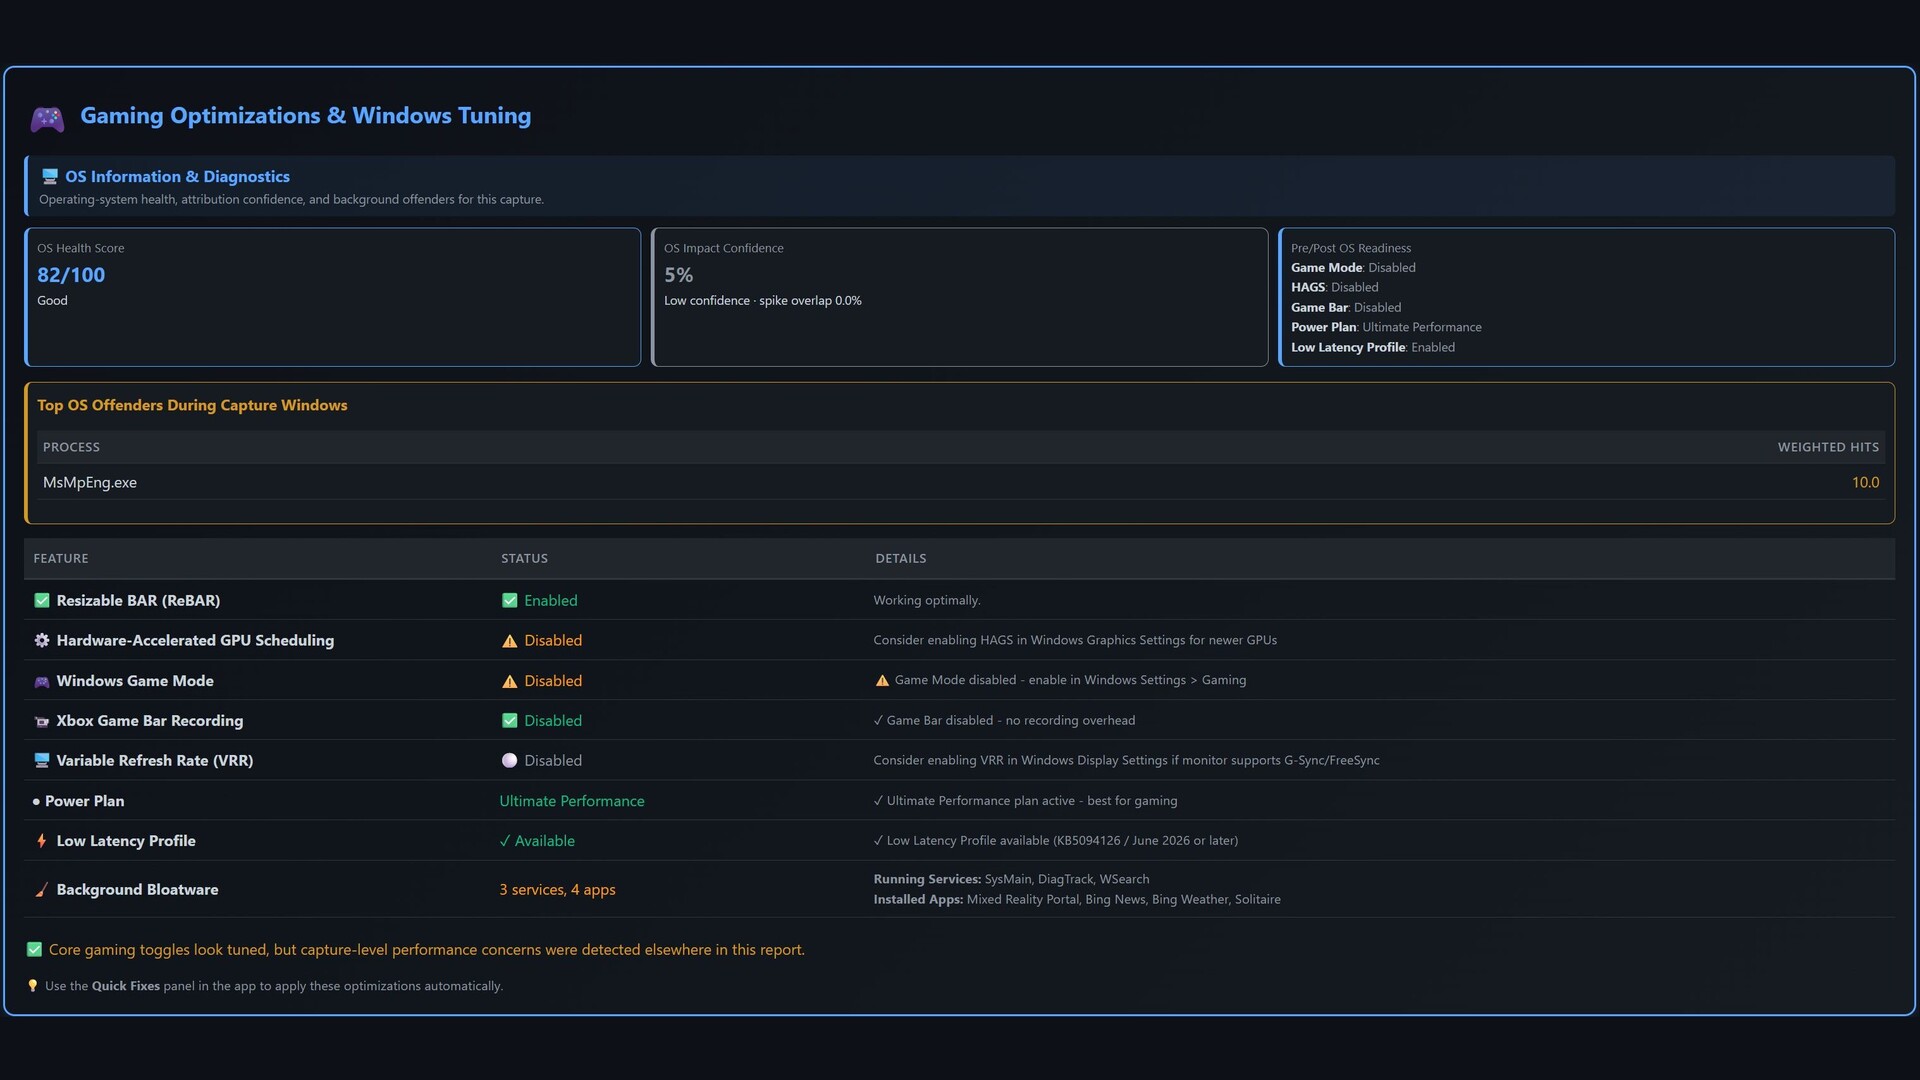This screenshot has width=1920, height=1080.
Task: Click the Low confidence spike overlap text
Action: 763,301
